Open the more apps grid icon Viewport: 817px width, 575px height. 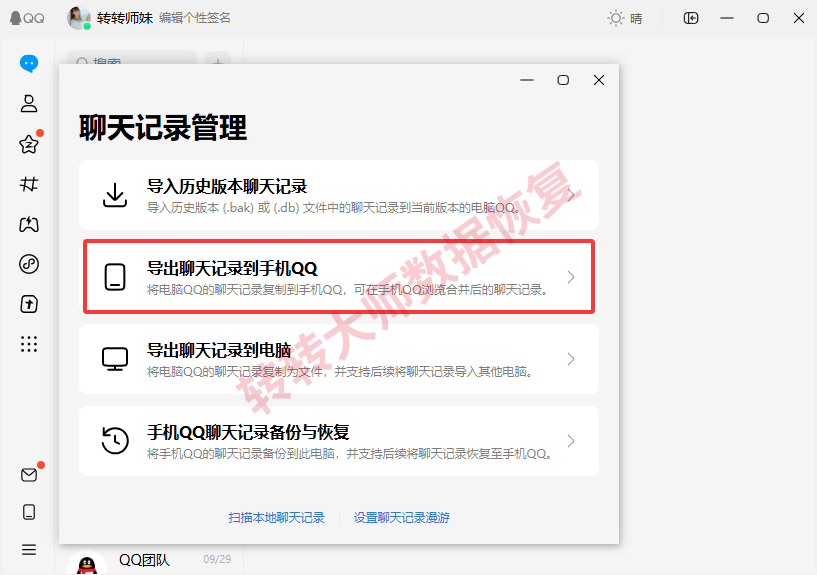(29, 344)
